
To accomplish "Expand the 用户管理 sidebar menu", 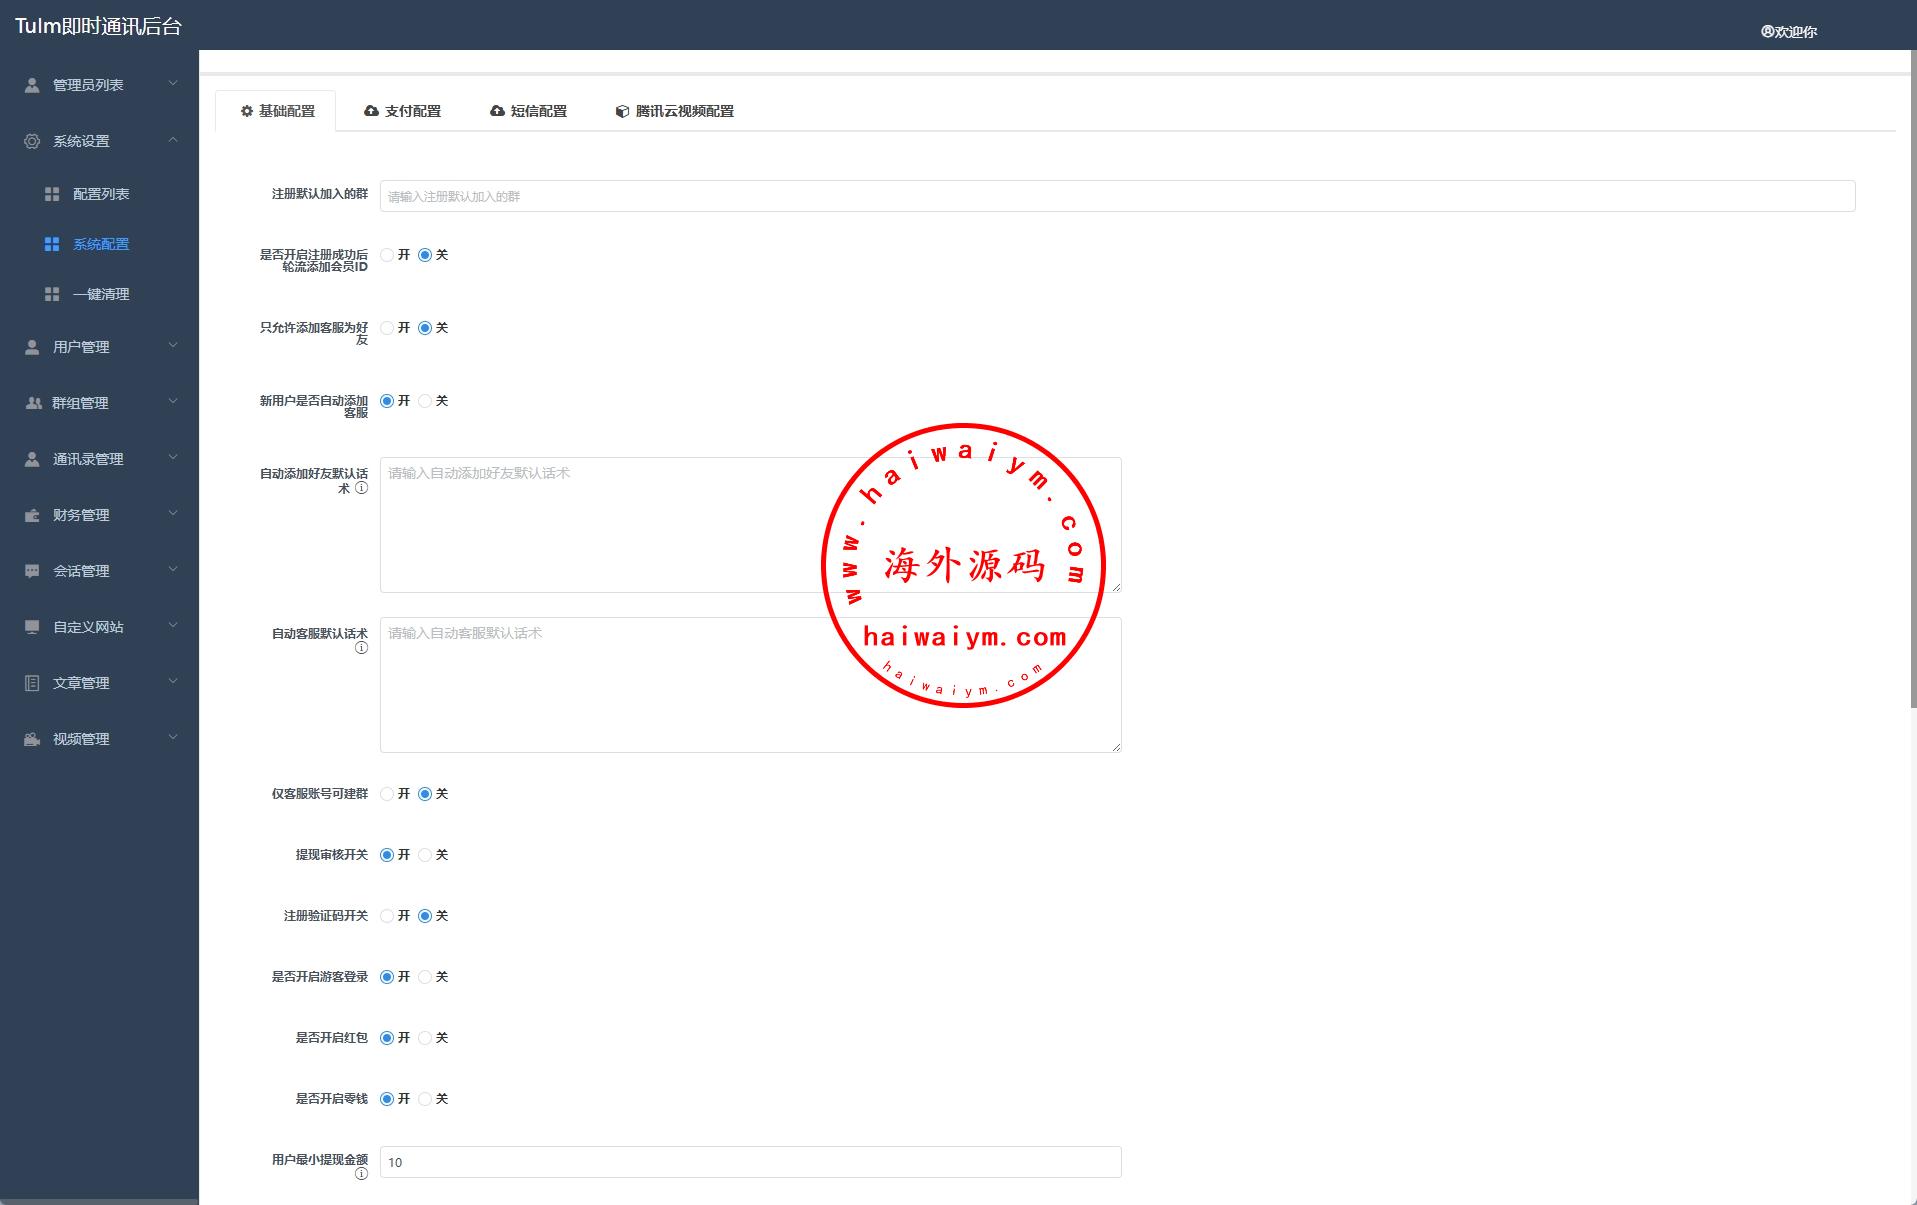I will [x=172, y=346].
